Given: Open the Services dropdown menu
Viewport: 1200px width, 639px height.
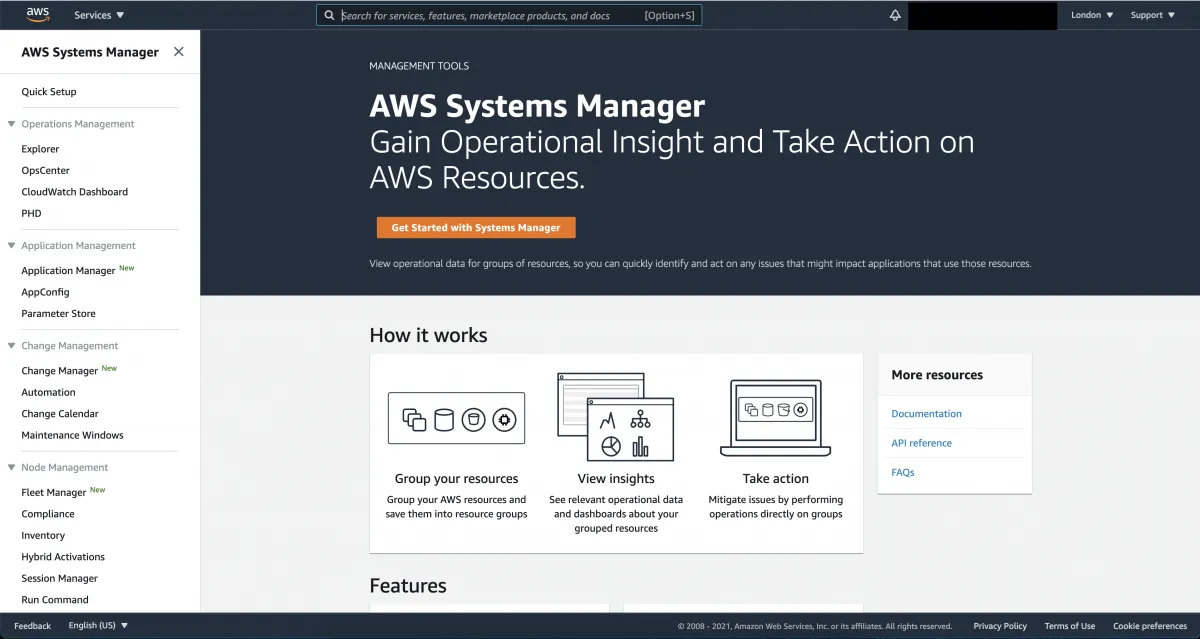Looking at the screenshot, I should point(99,15).
